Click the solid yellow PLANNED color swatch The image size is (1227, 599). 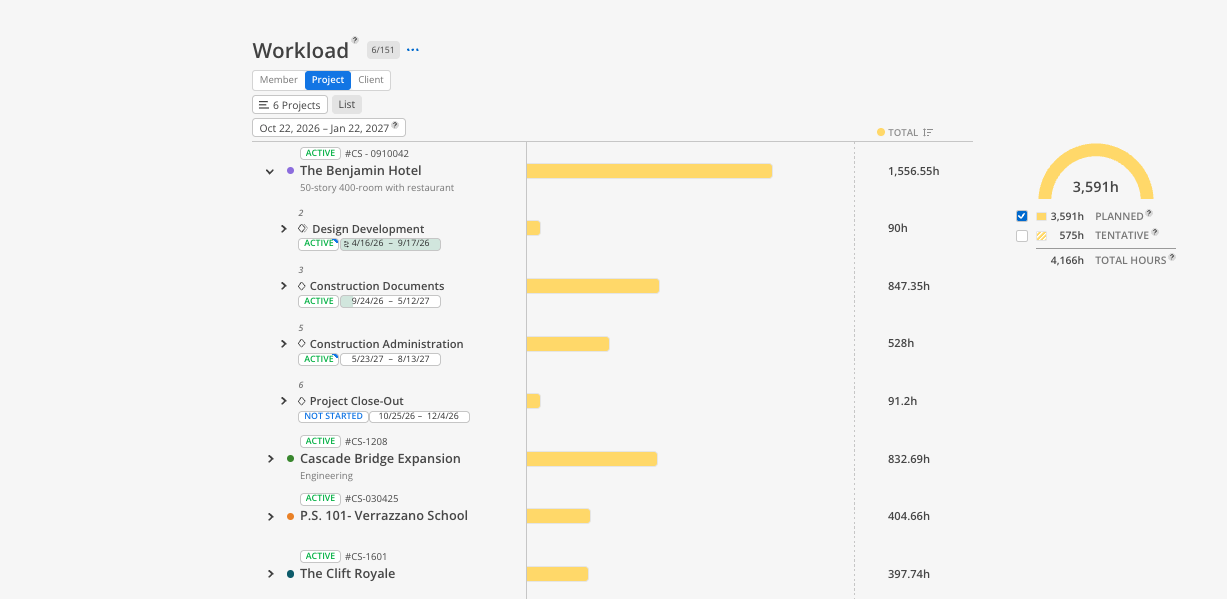tap(1041, 216)
